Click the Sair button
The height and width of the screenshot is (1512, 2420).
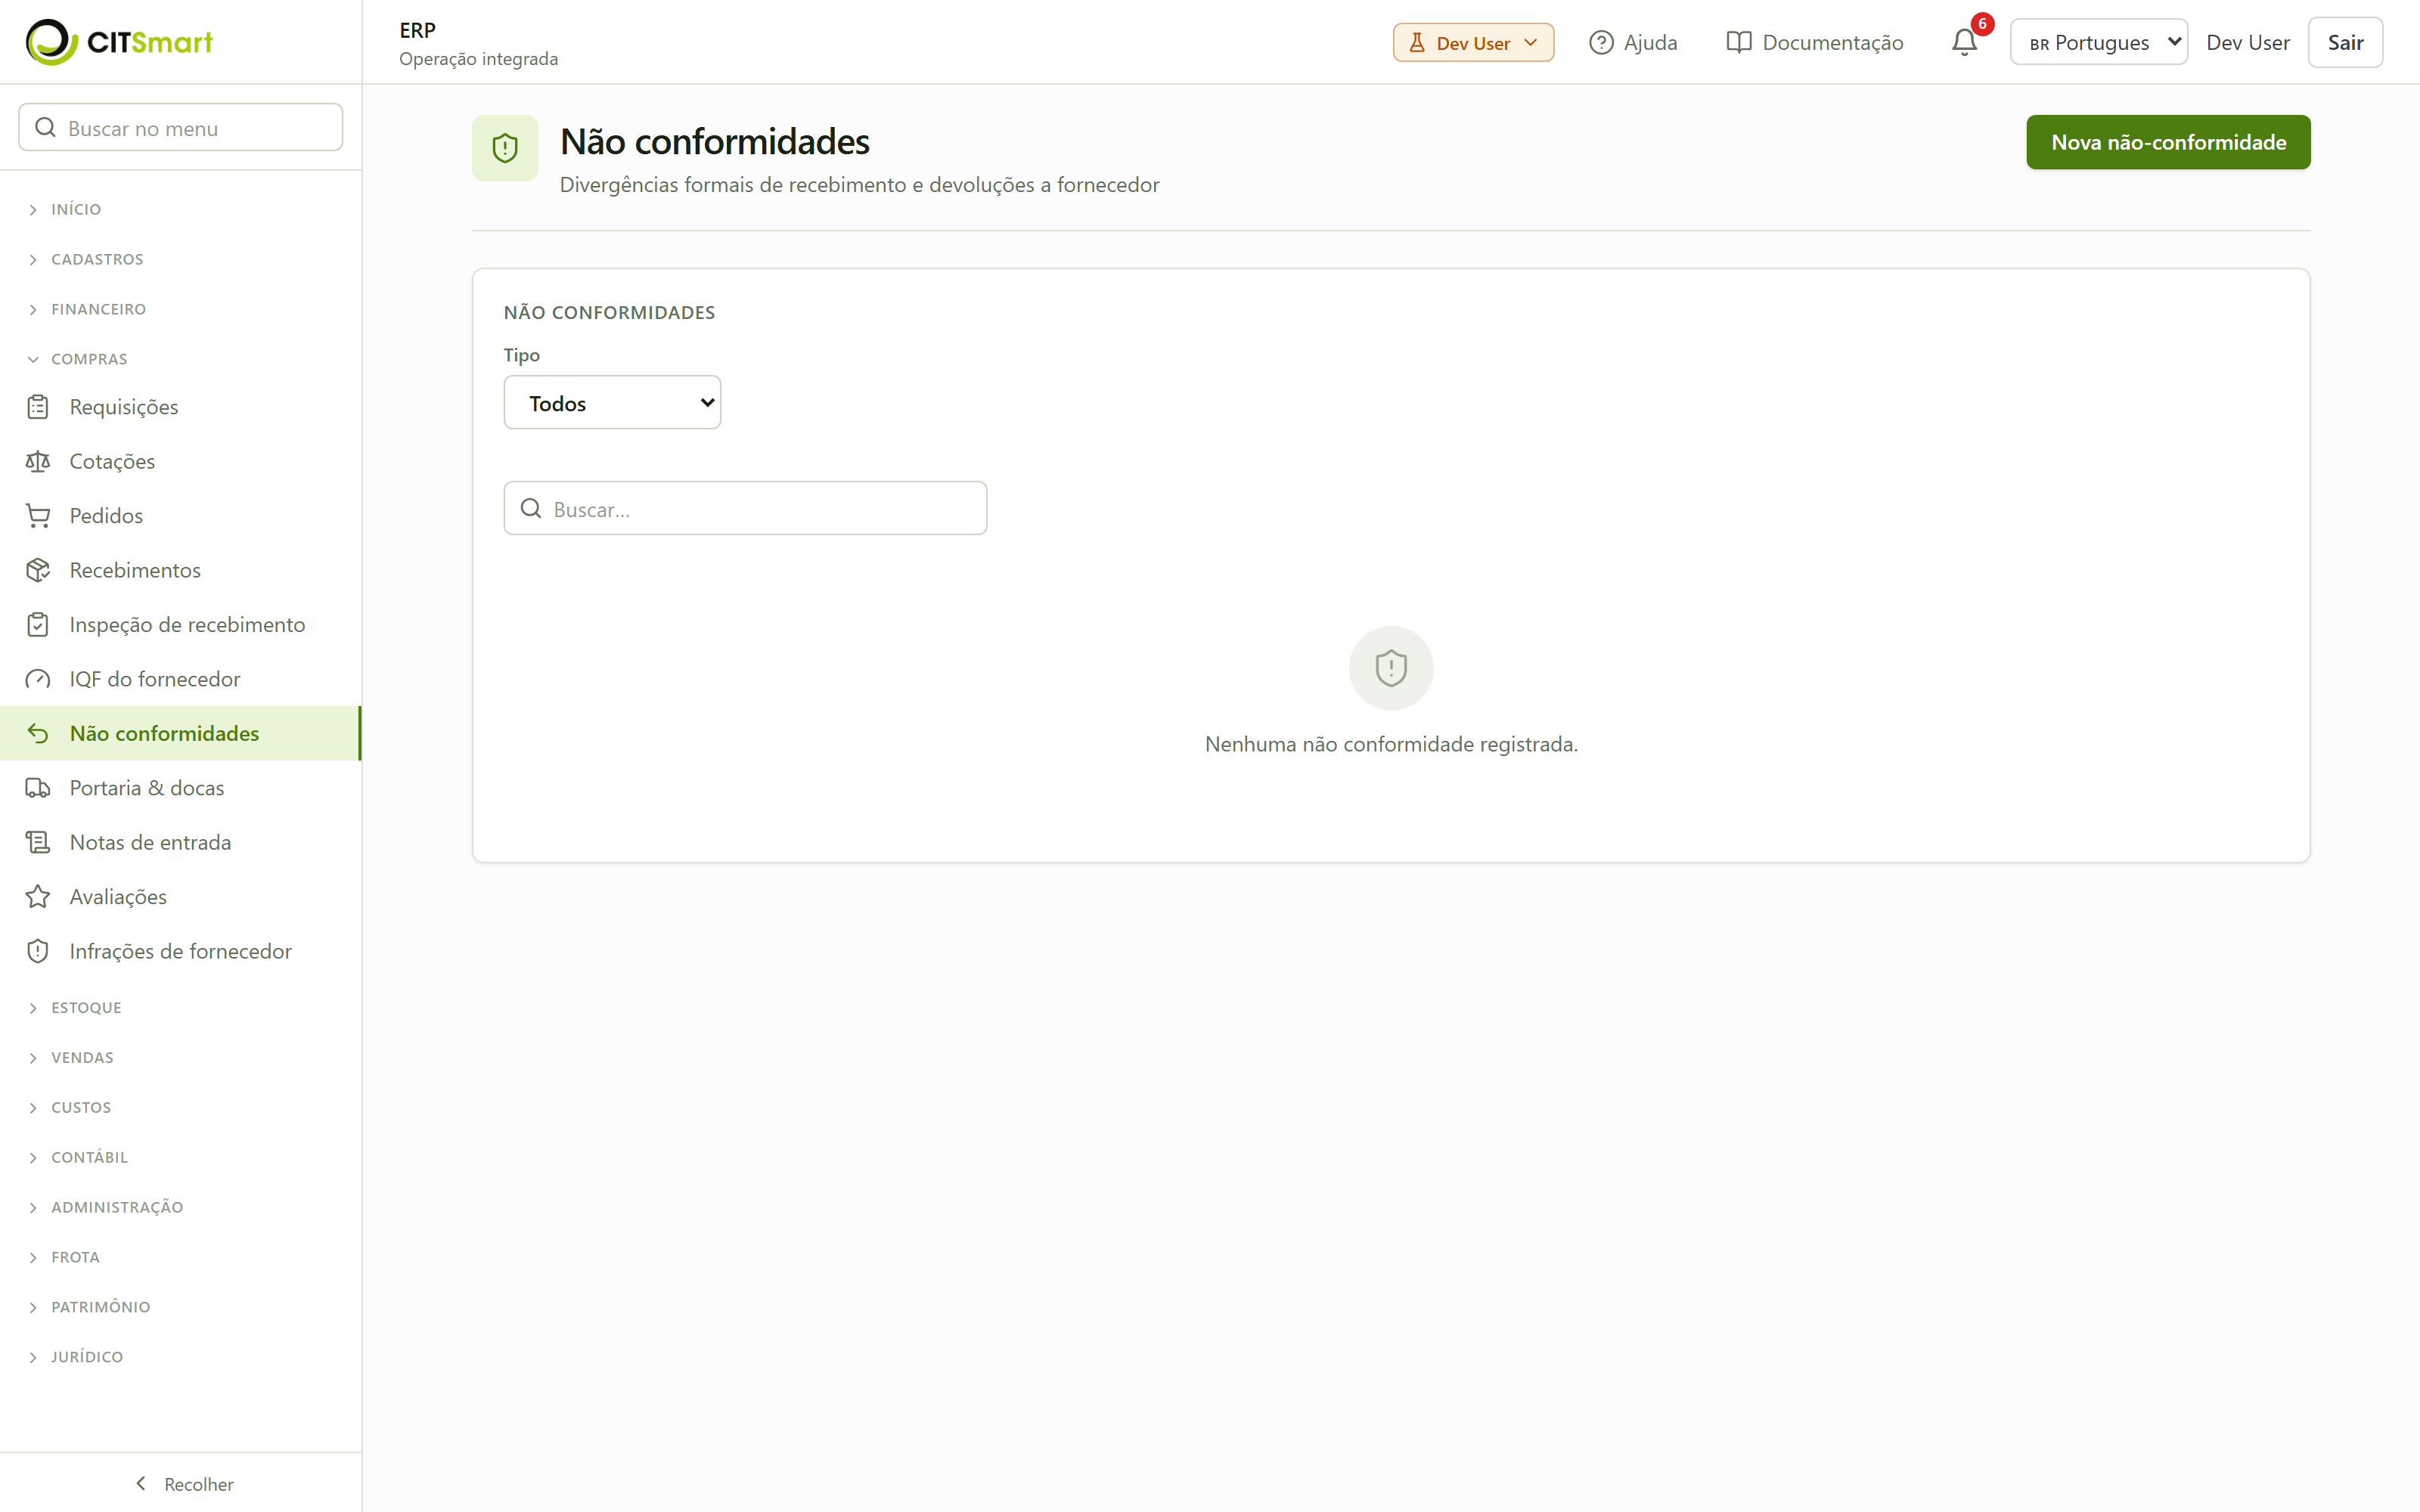tap(2345, 42)
